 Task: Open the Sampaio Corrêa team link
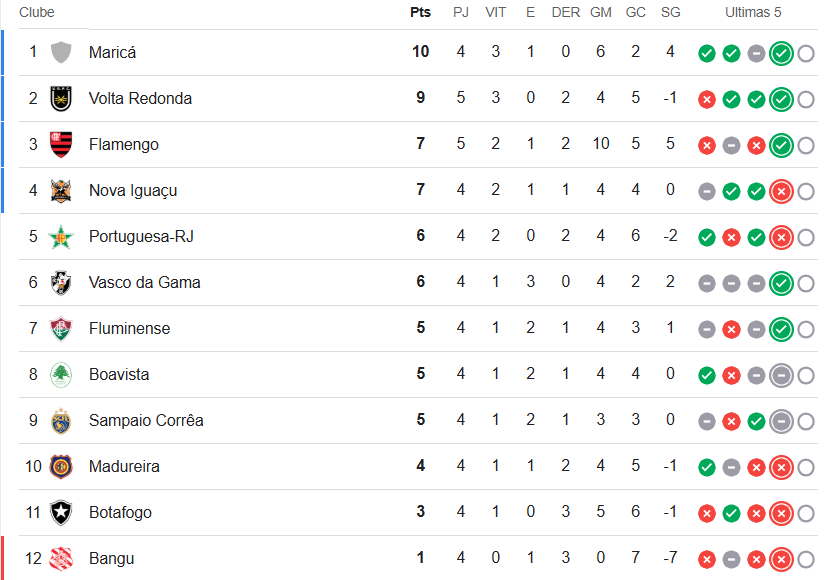[x=146, y=420]
